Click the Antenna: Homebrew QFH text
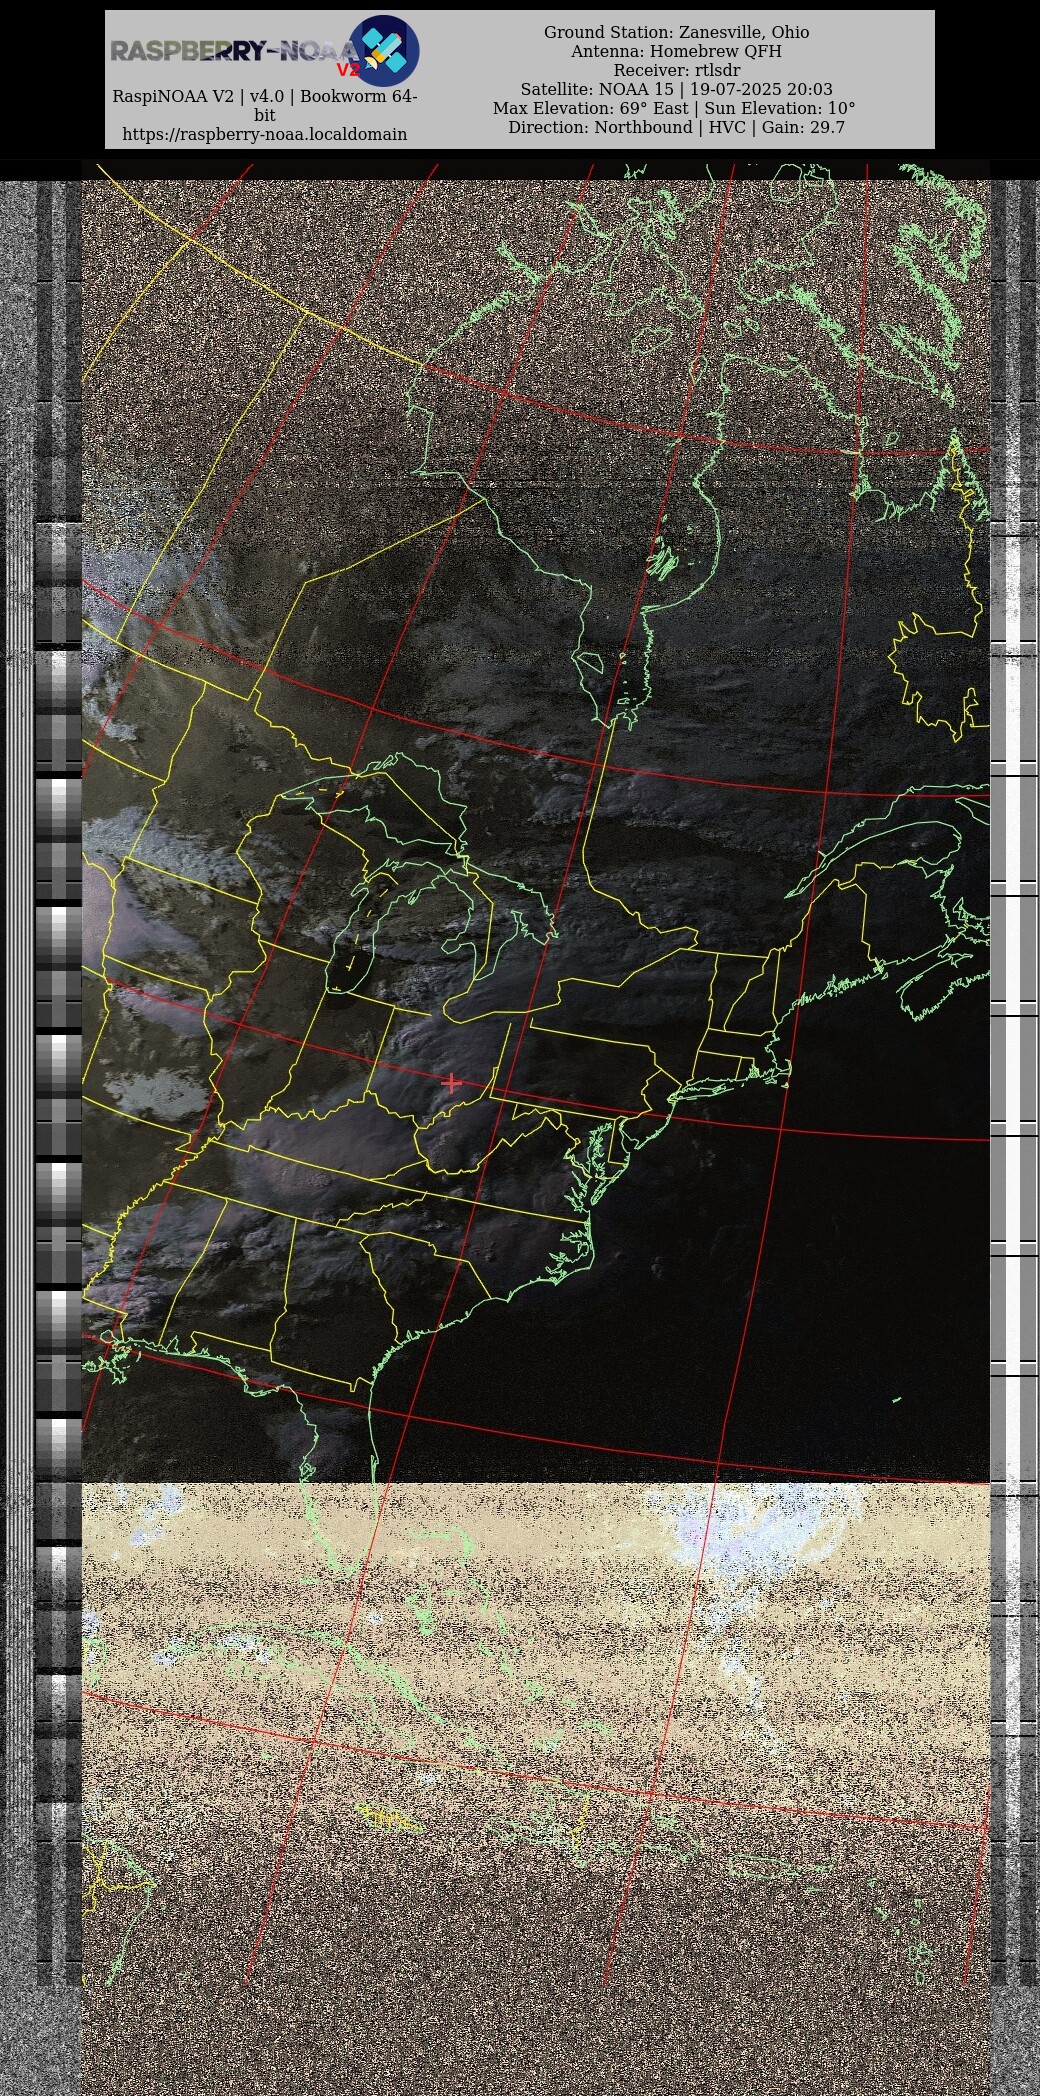 676,51
